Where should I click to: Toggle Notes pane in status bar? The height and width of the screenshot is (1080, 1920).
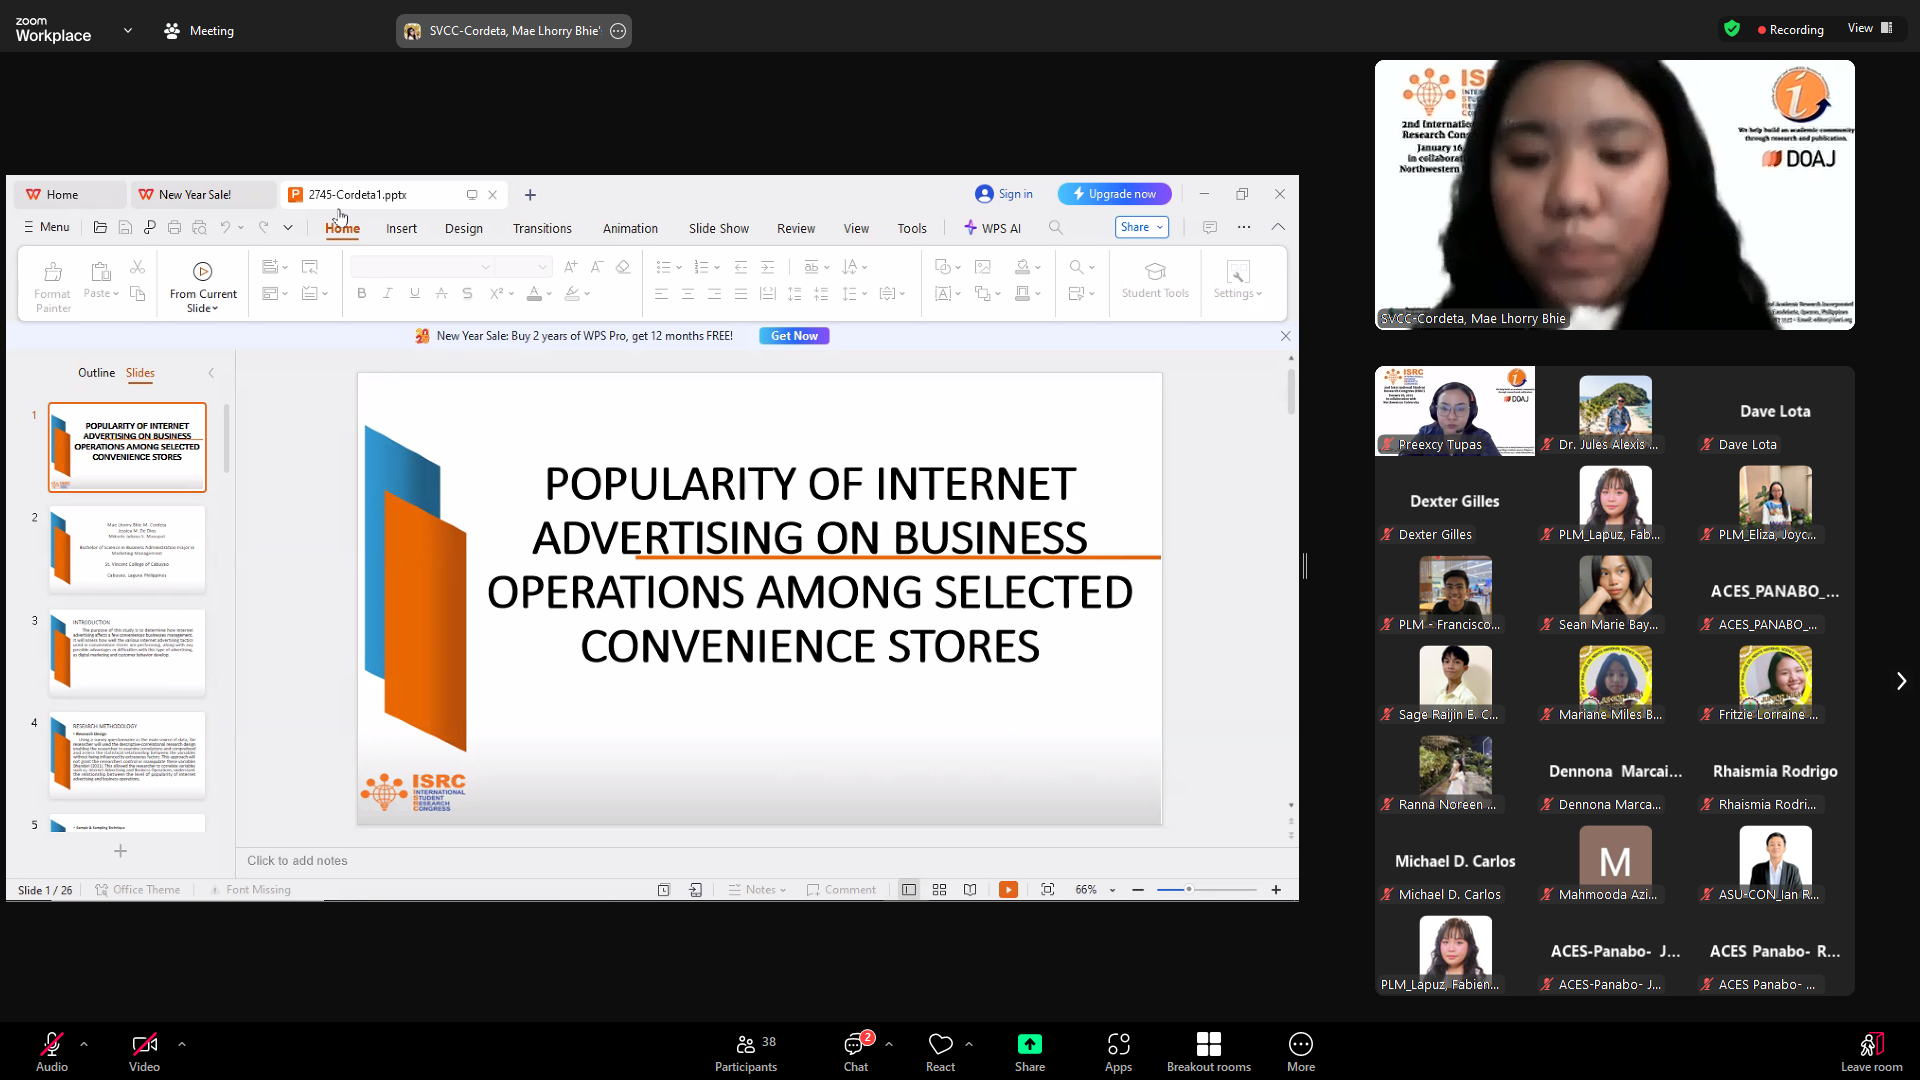(757, 889)
